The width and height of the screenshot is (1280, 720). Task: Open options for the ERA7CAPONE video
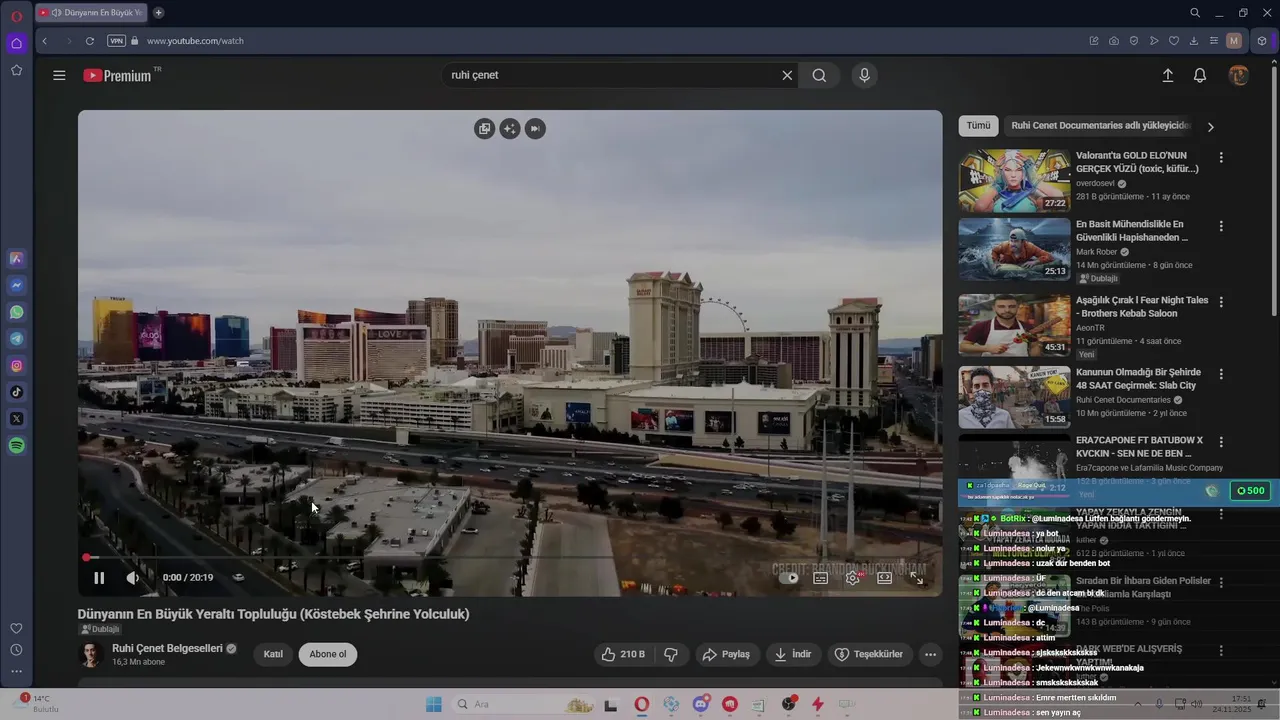pos(1220,442)
